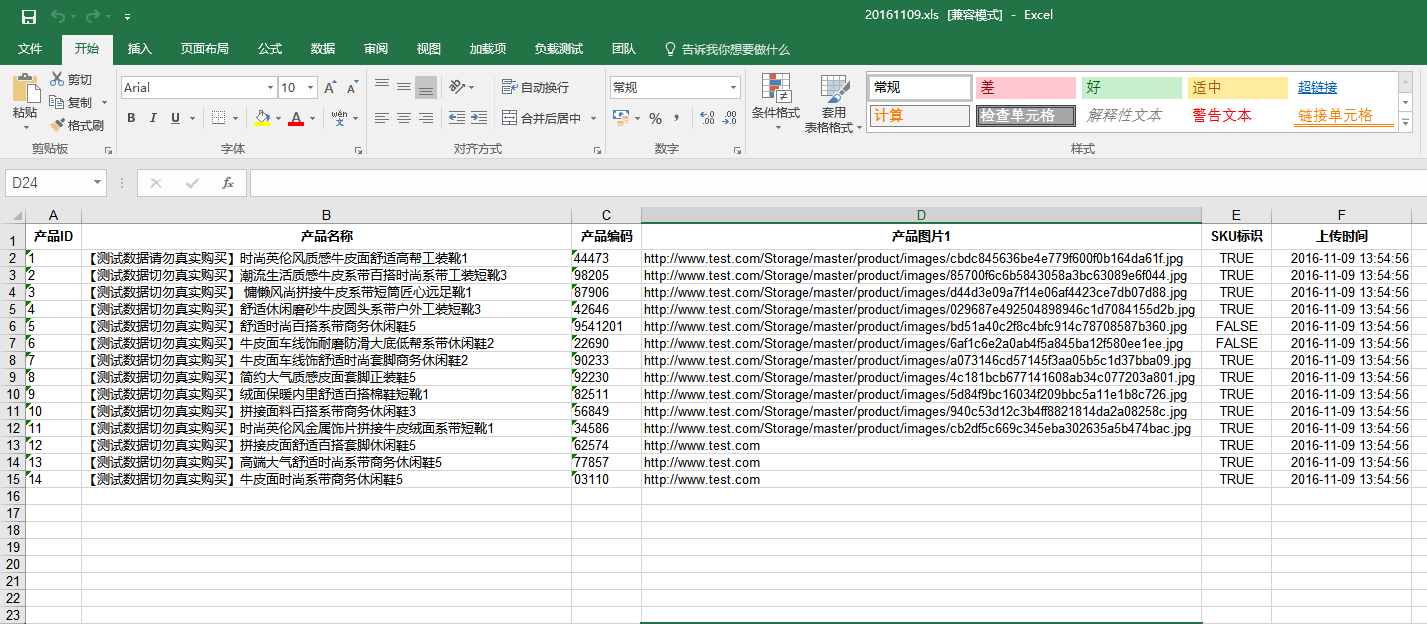
Task: Click text orientation icon
Action: 456,87
